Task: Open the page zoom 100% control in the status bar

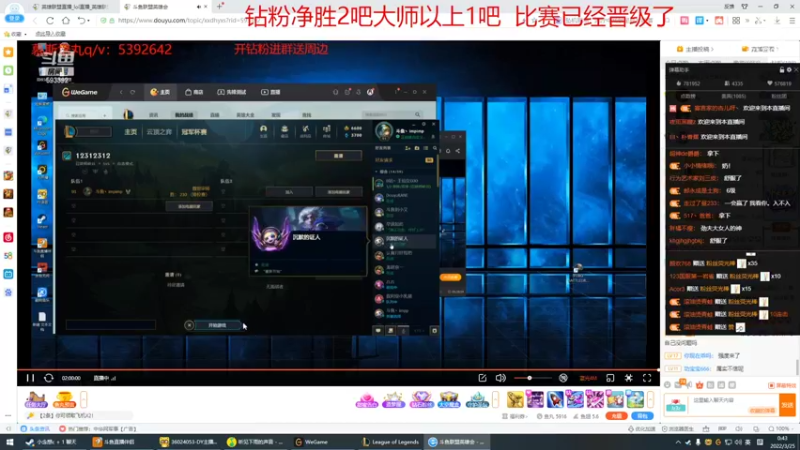Action: tap(779, 429)
